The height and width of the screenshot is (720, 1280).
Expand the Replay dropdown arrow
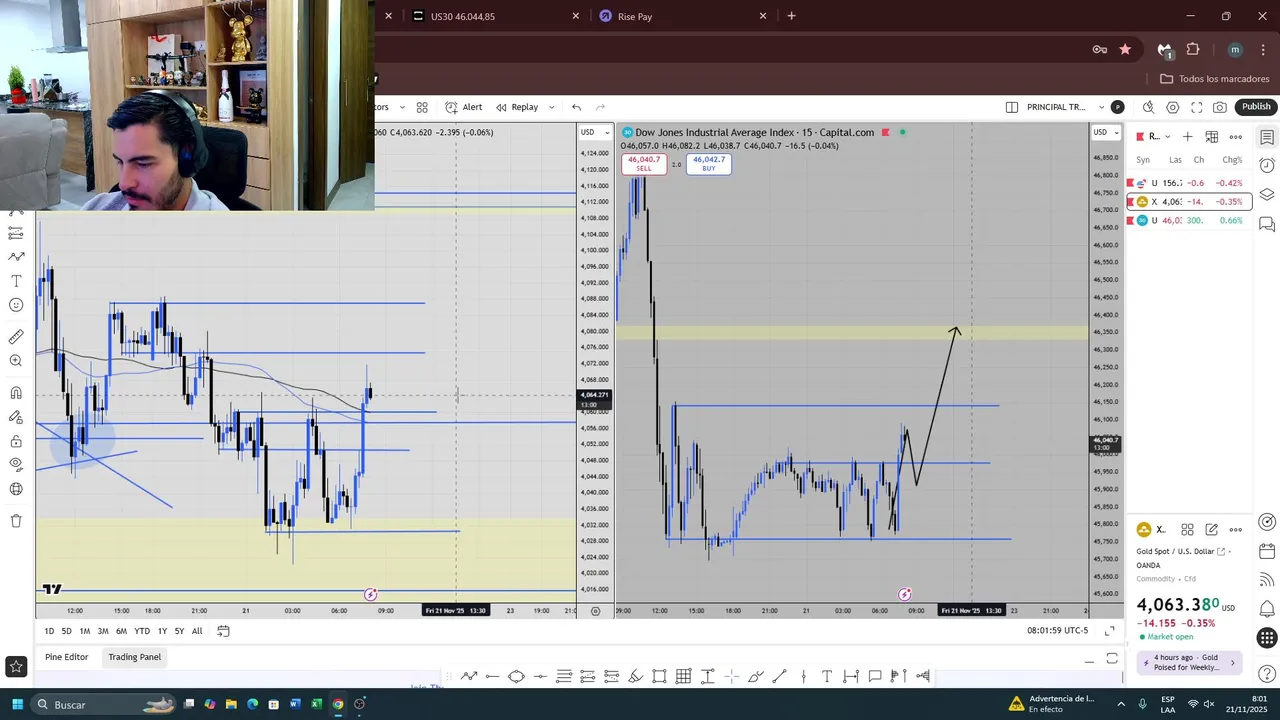(x=551, y=107)
